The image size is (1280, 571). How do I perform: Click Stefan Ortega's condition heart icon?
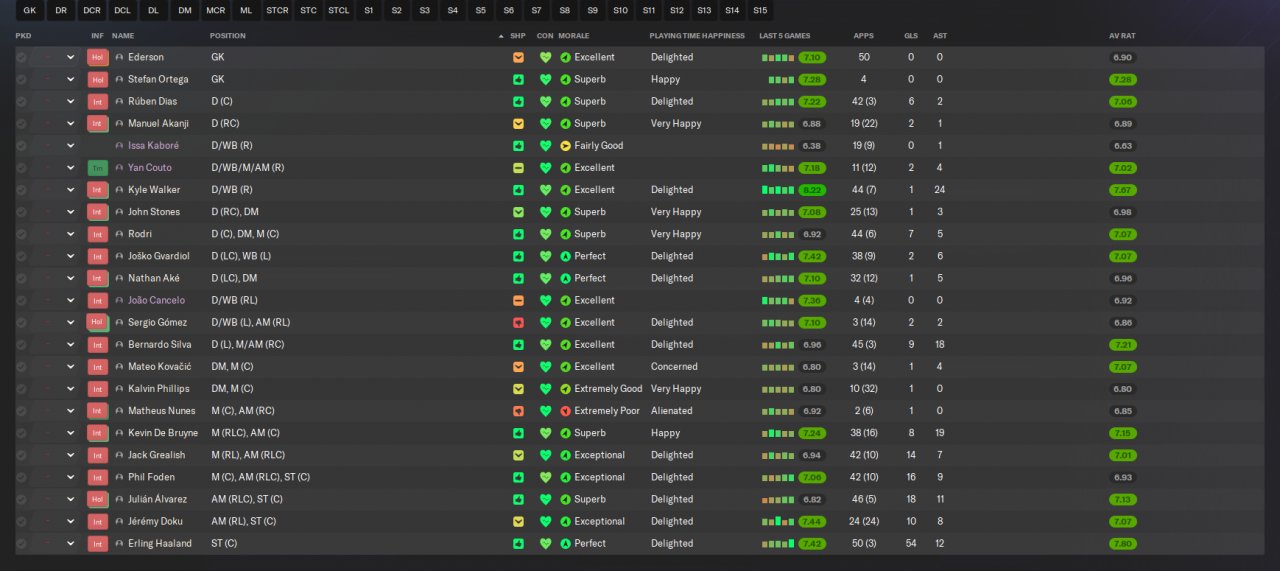545,79
